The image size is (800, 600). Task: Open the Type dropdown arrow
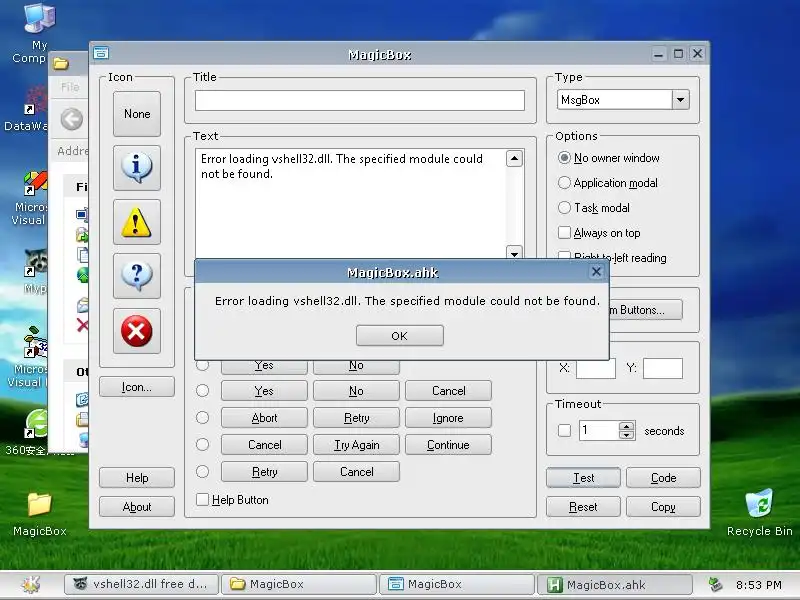[681, 99]
